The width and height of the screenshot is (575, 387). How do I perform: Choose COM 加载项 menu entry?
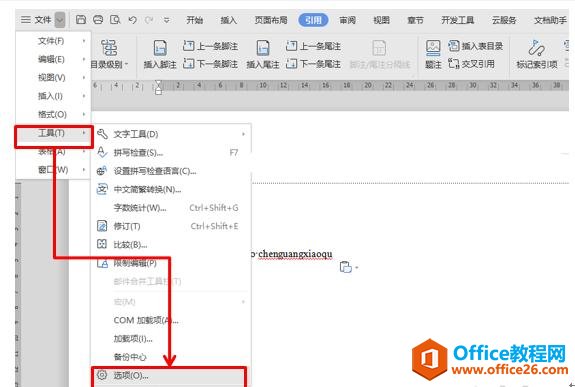(x=171, y=320)
